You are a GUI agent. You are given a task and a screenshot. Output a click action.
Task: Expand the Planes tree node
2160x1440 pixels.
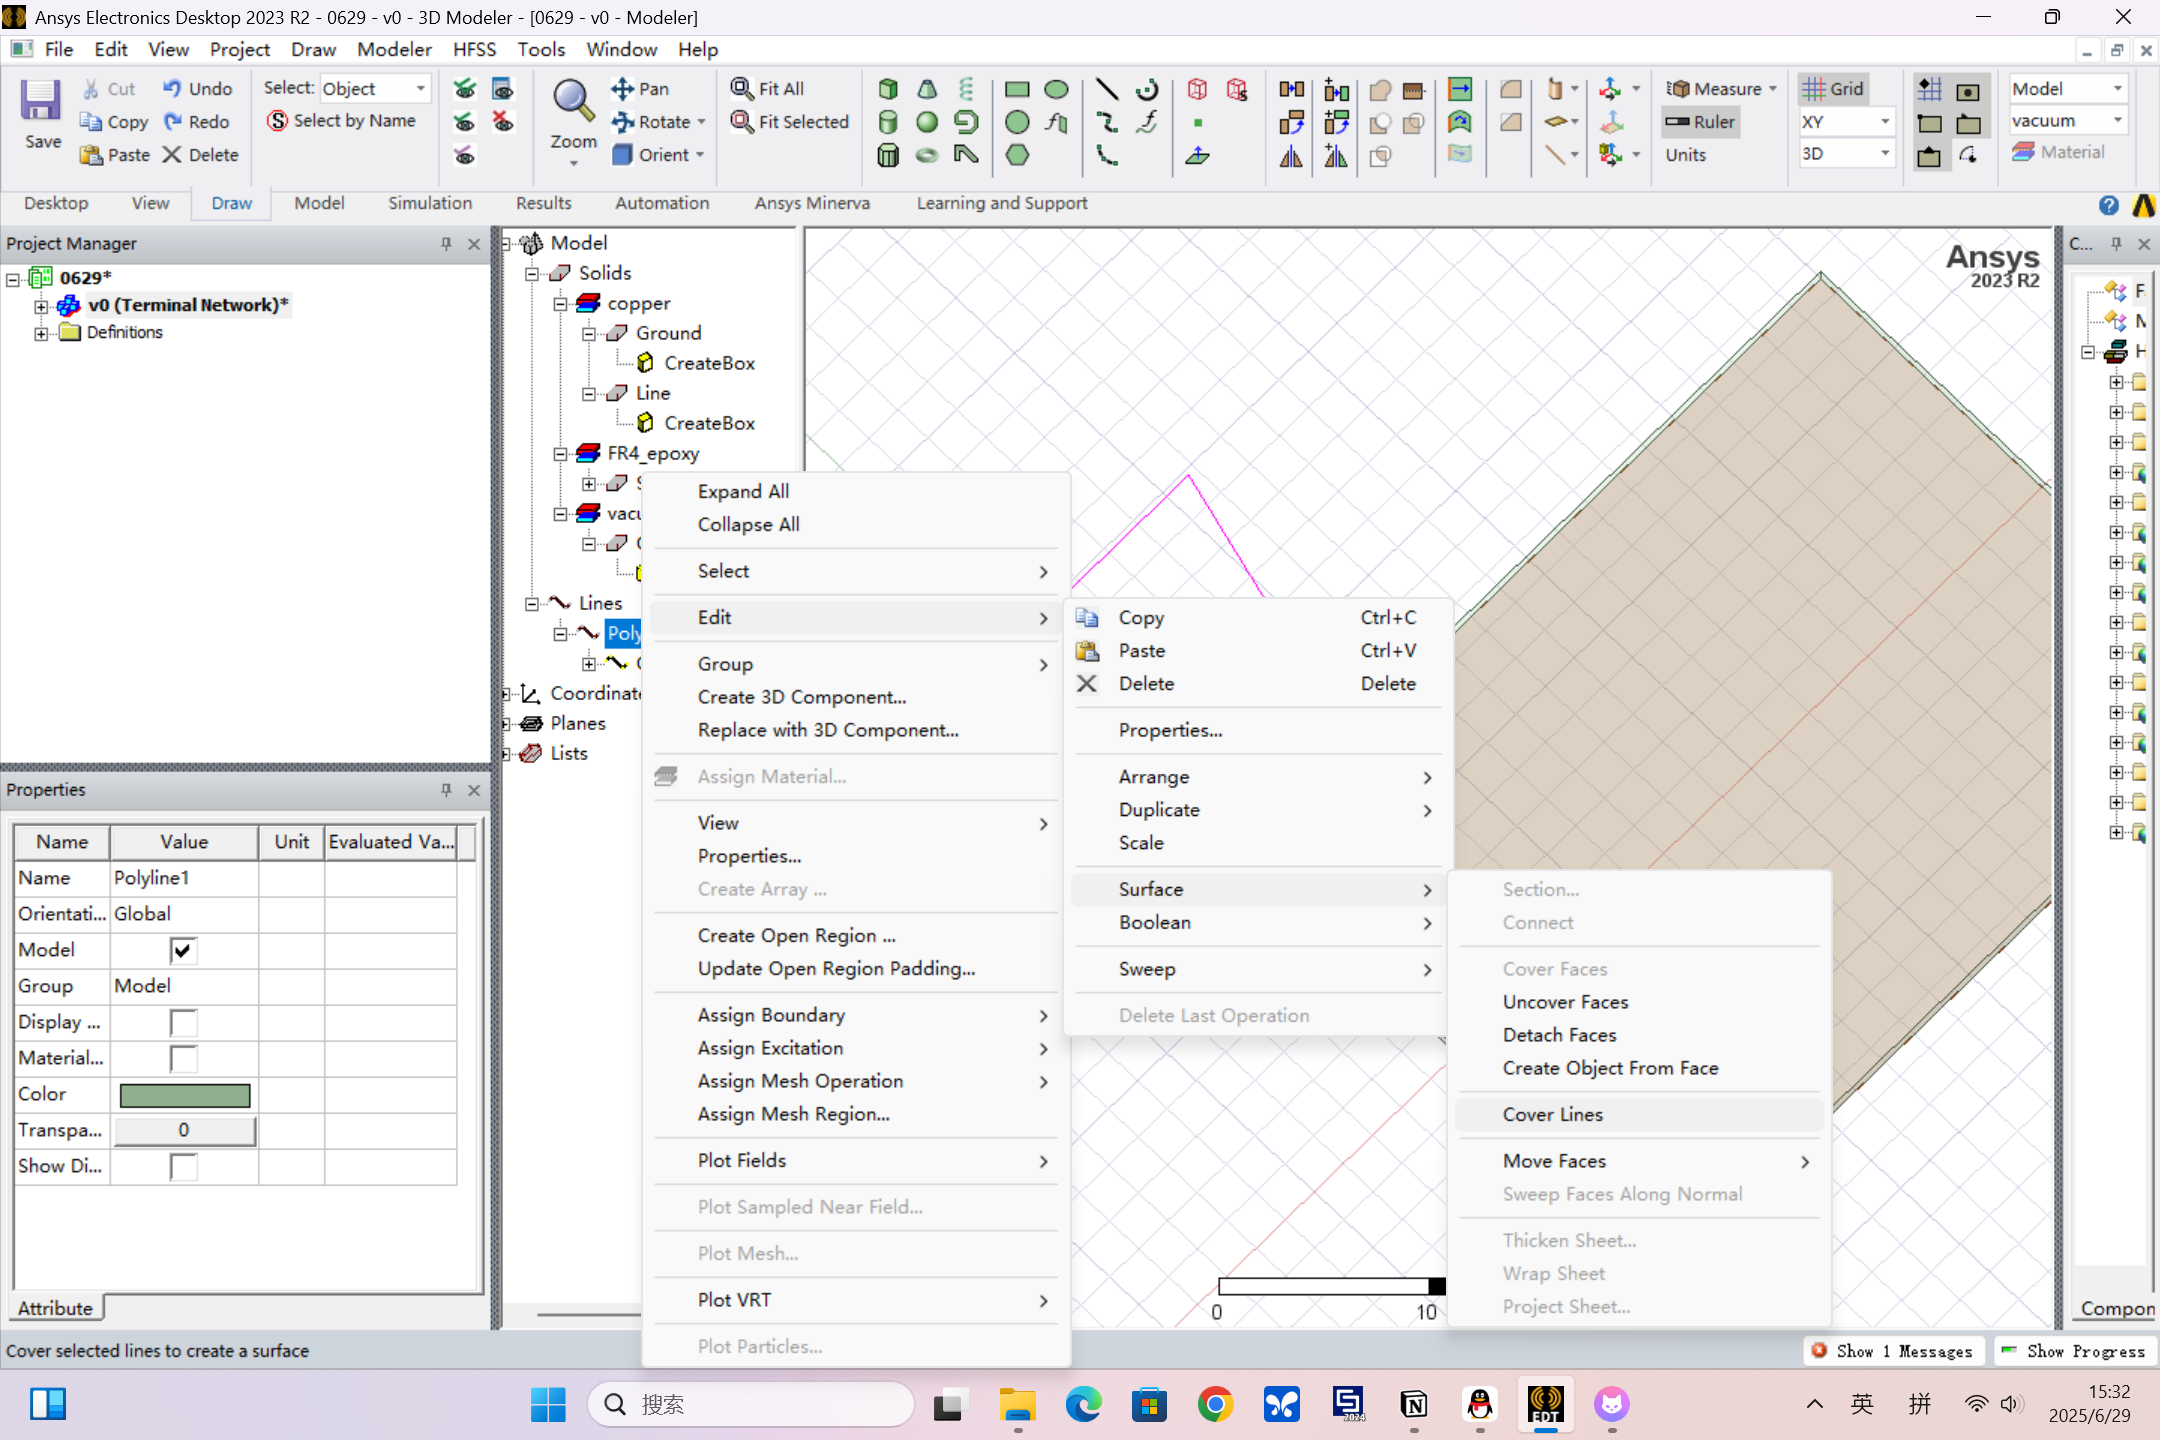pyautogui.click(x=508, y=724)
